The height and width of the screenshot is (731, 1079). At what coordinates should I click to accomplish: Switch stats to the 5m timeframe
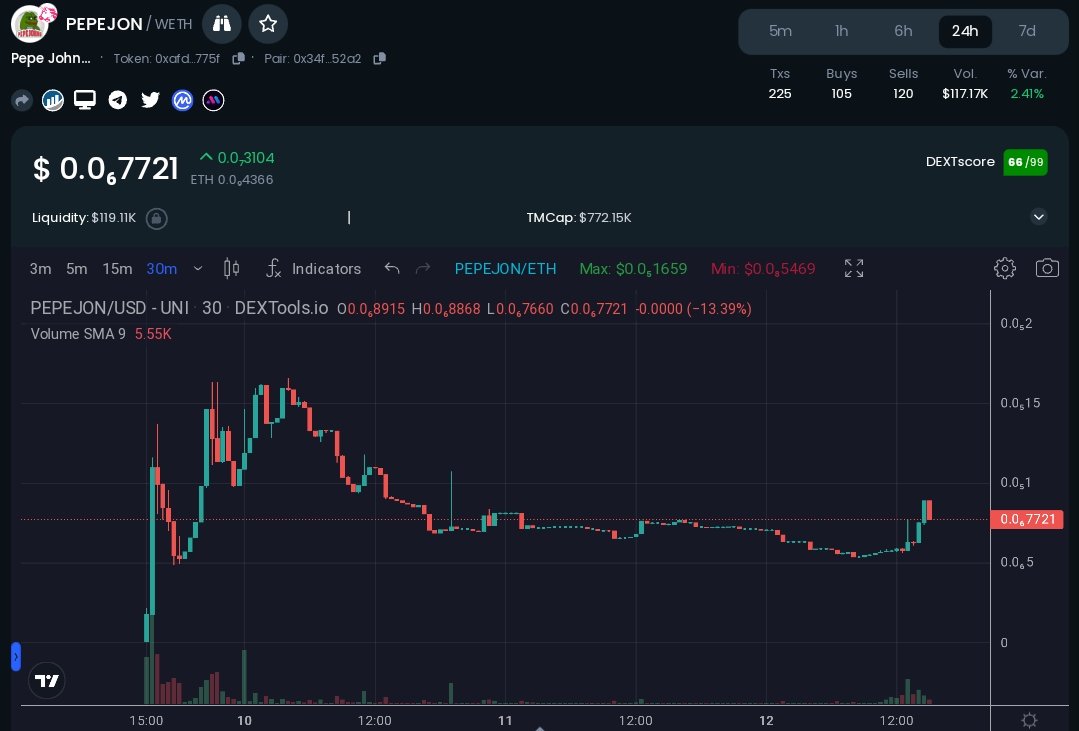[x=780, y=31]
